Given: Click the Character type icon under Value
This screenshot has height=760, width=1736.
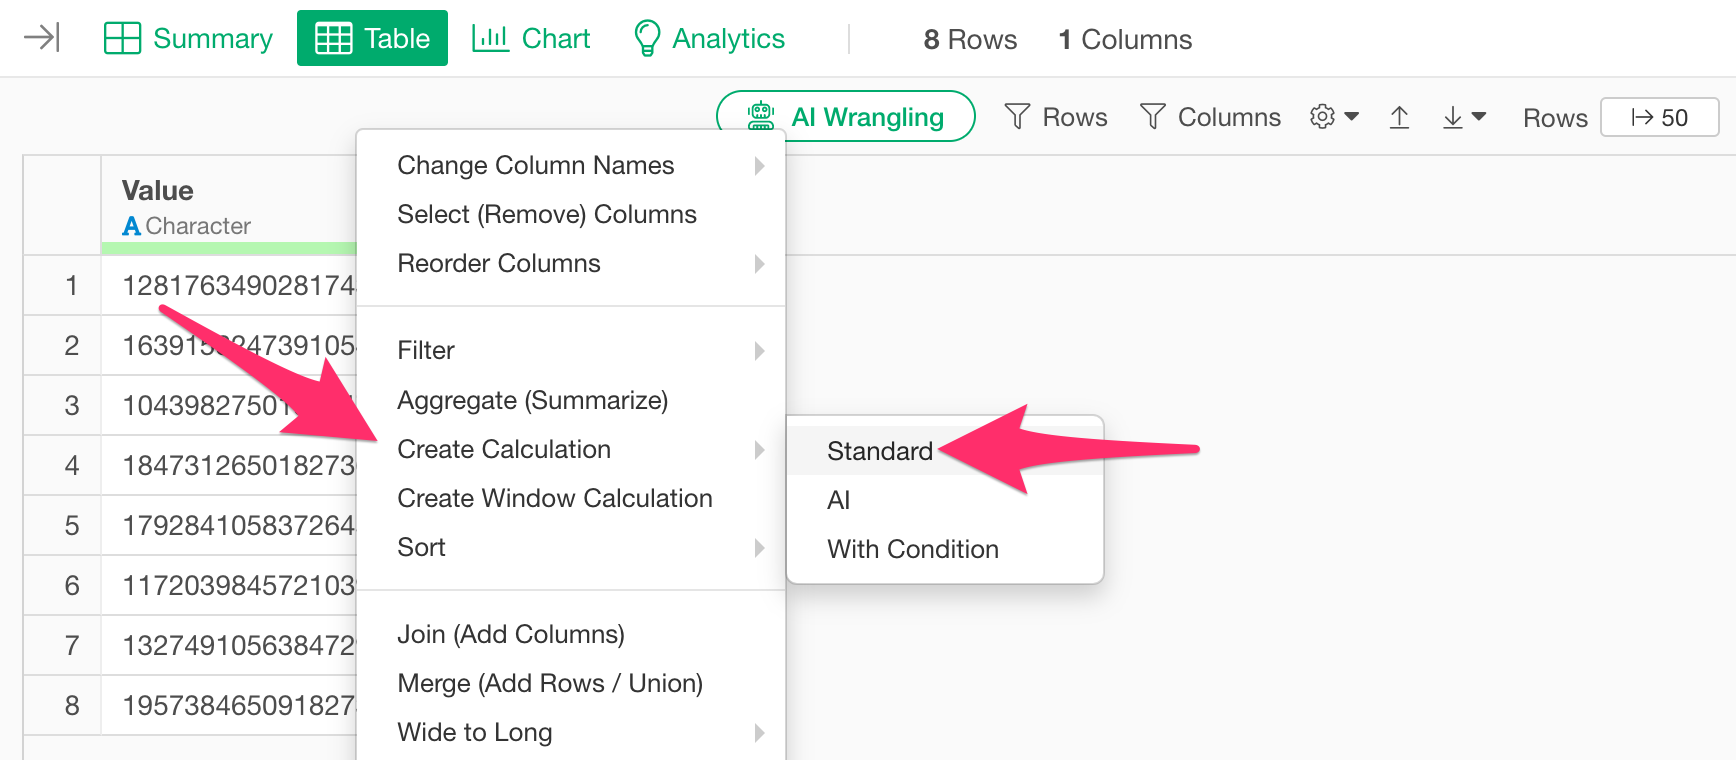Looking at the screenshot, I should [131, 226].
